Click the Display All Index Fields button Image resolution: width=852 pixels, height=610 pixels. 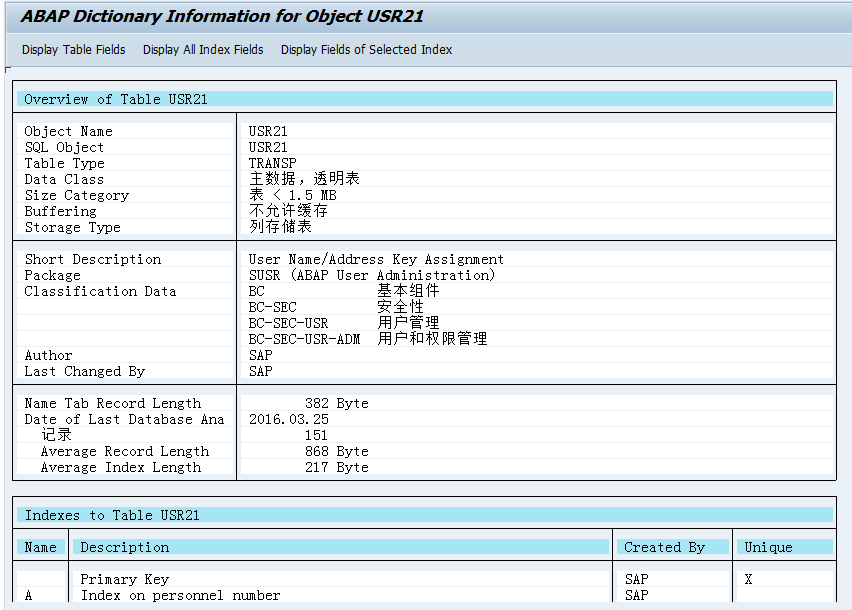point(203,49)
